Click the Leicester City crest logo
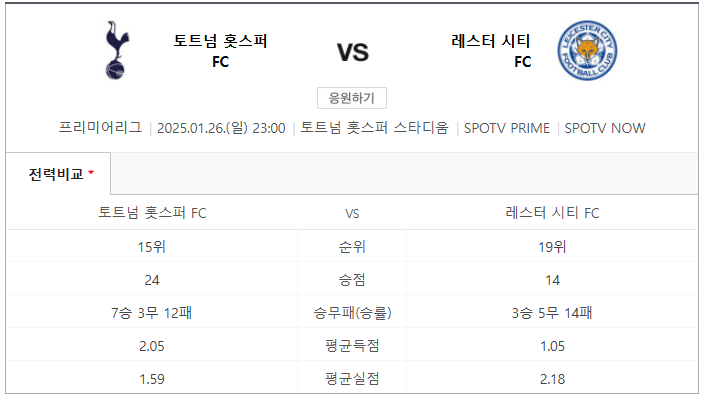 coord(587,50)
